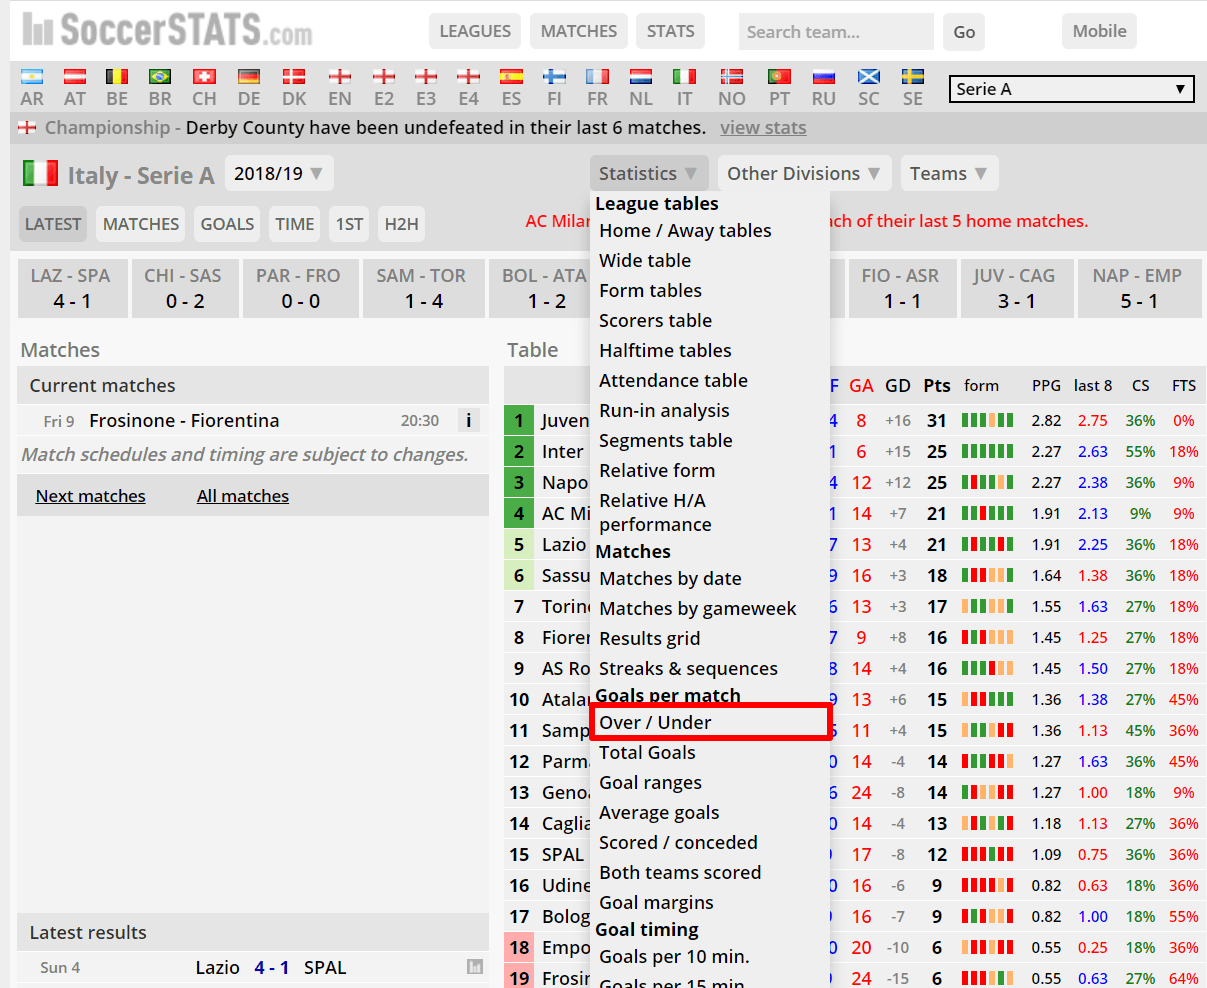
Task: Click the Finland FI flag icon
Action: click(x=554, y=76)
